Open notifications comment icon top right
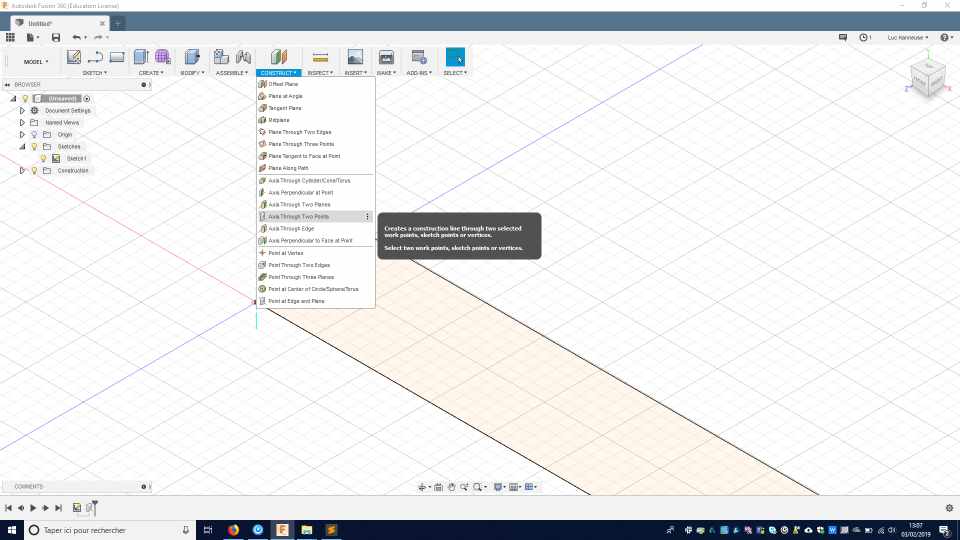This screenshot has width=960, height=540. tap(843, 37)
